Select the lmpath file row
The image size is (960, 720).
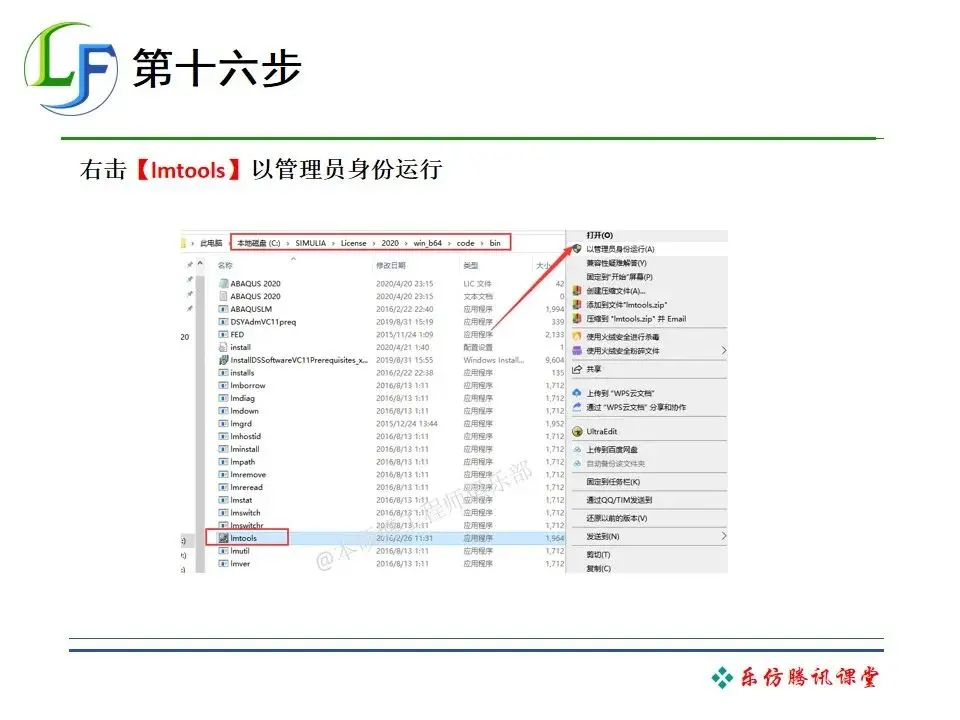pyautogui.click(x=391, y=462)
